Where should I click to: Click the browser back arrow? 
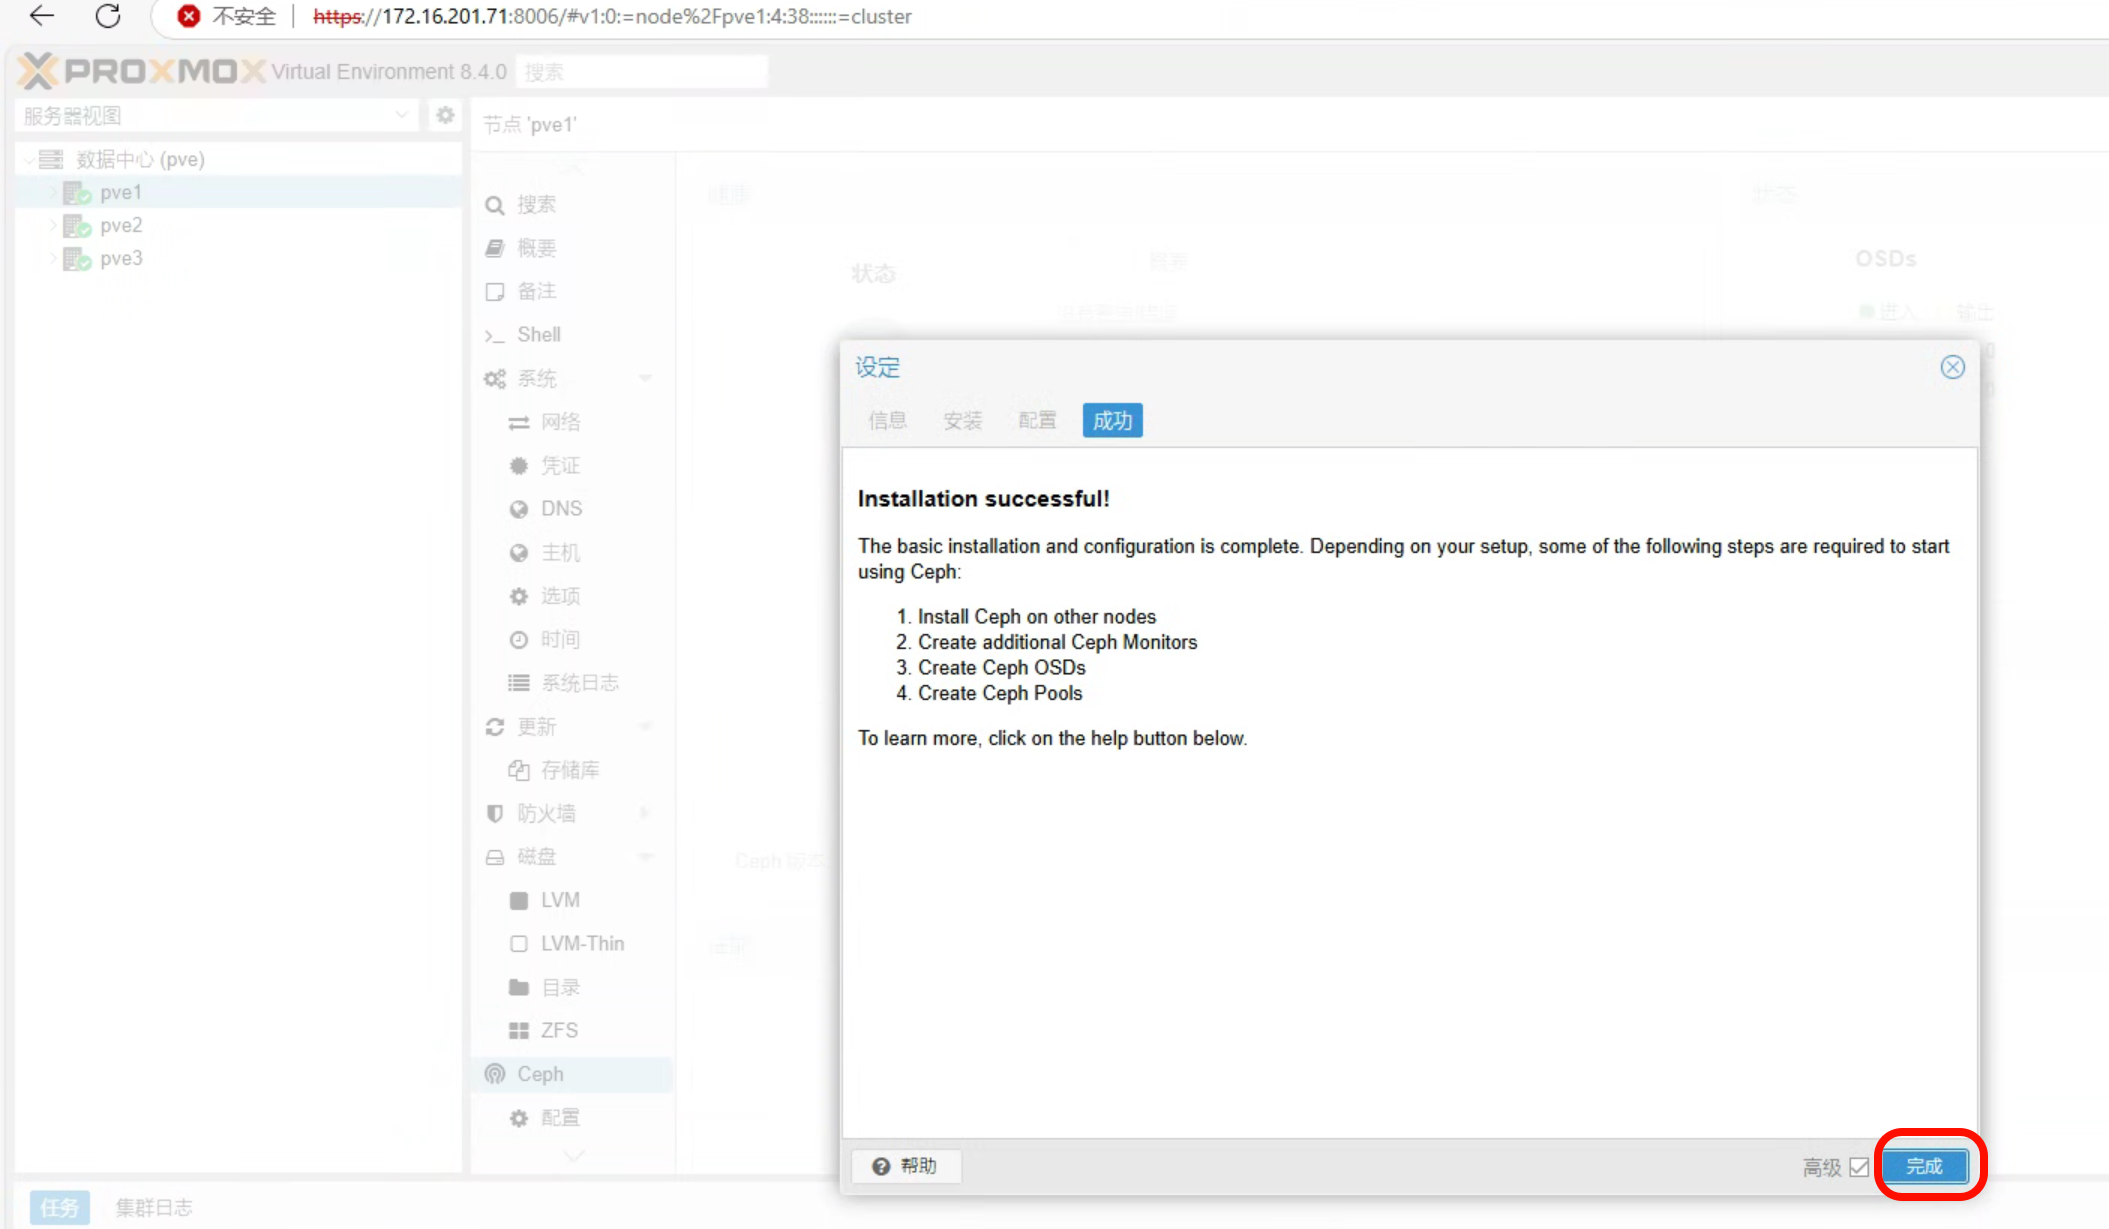pos(42,16)
